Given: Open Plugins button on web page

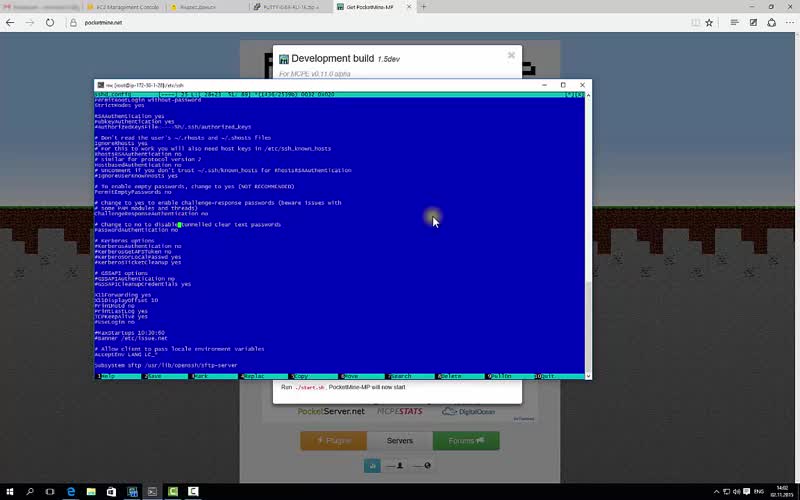Looking at the screenshot, I should click(333, 440).
